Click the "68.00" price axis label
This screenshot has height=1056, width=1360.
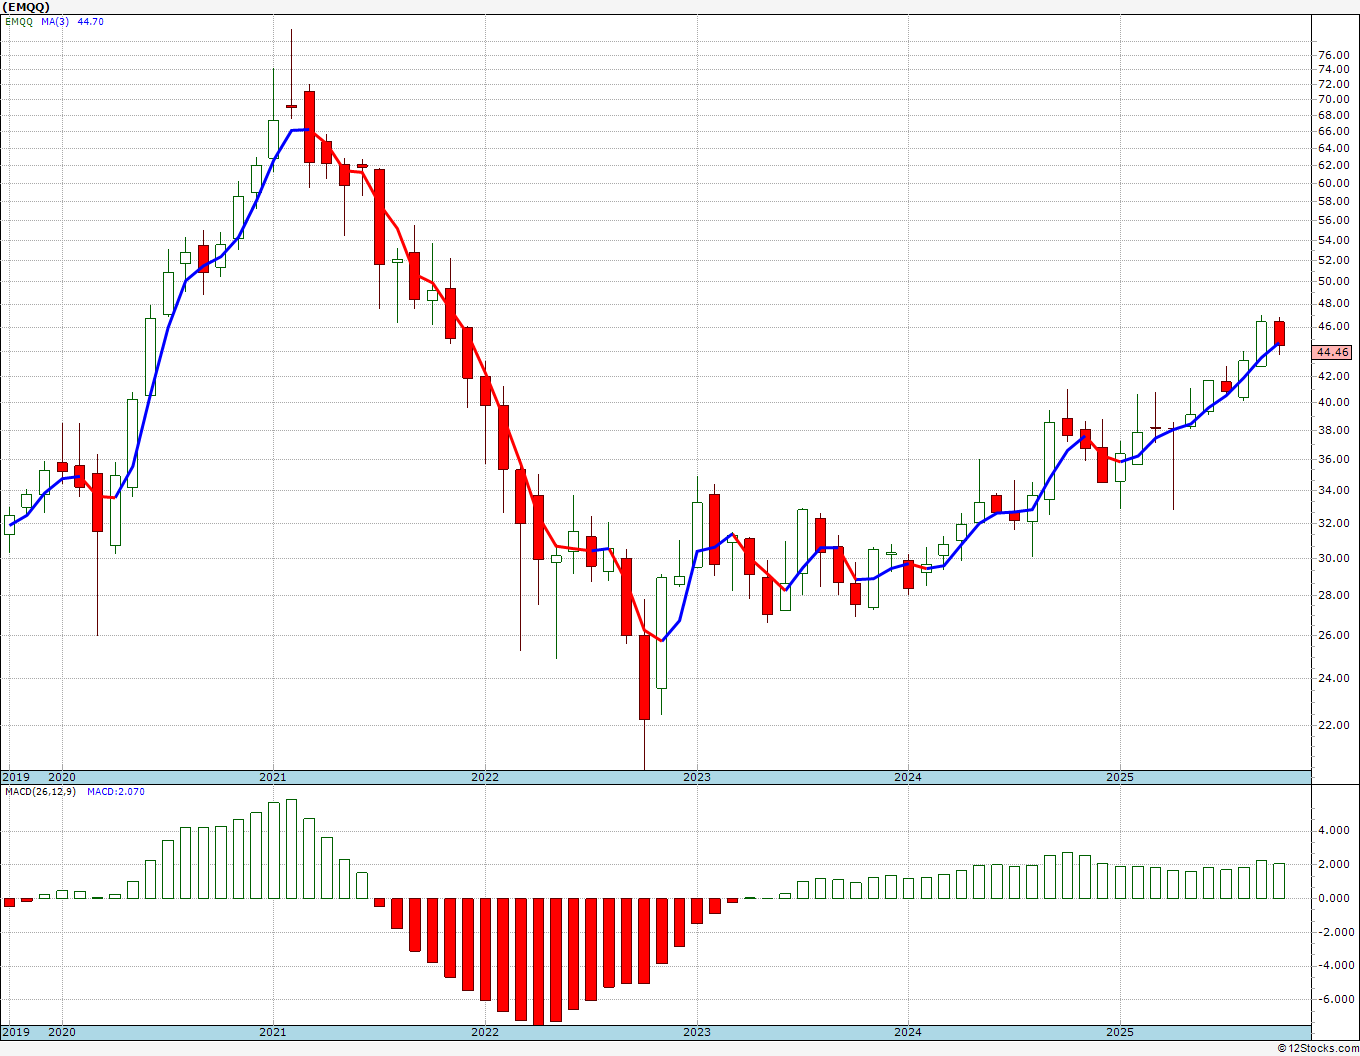(1334, 114)
